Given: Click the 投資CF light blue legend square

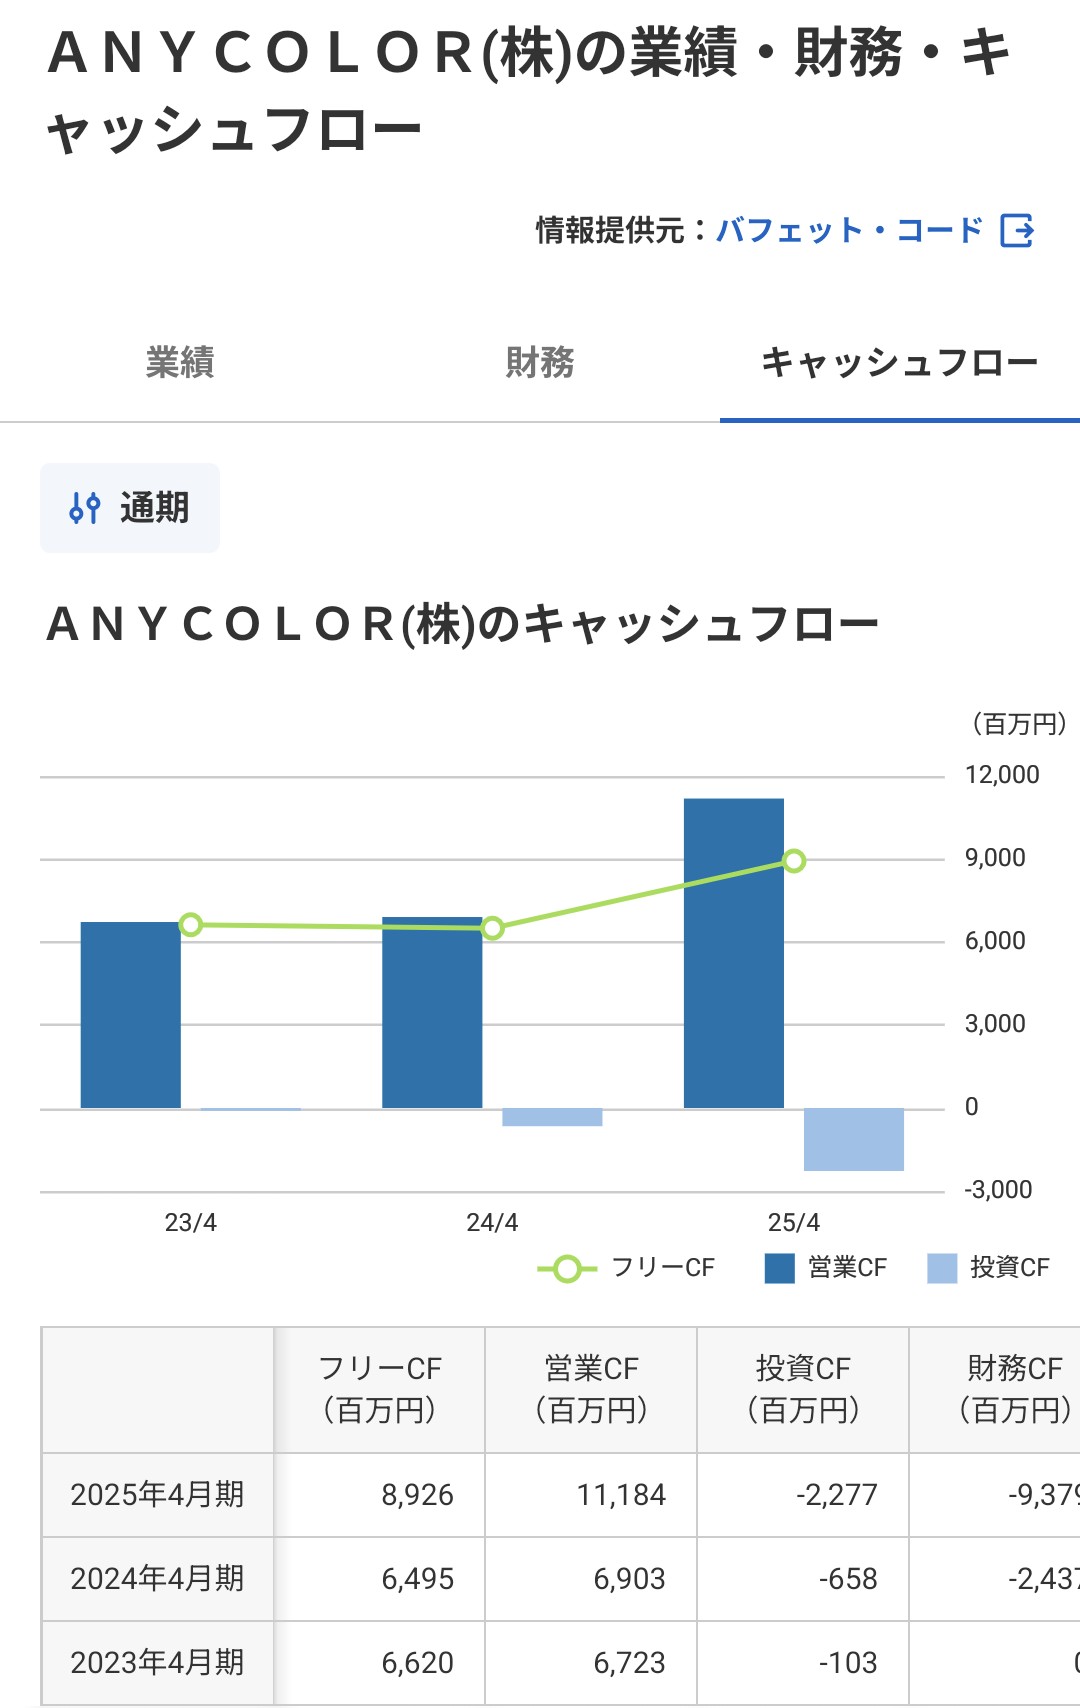Looking at the screenshot, I should coord(942,1268).
